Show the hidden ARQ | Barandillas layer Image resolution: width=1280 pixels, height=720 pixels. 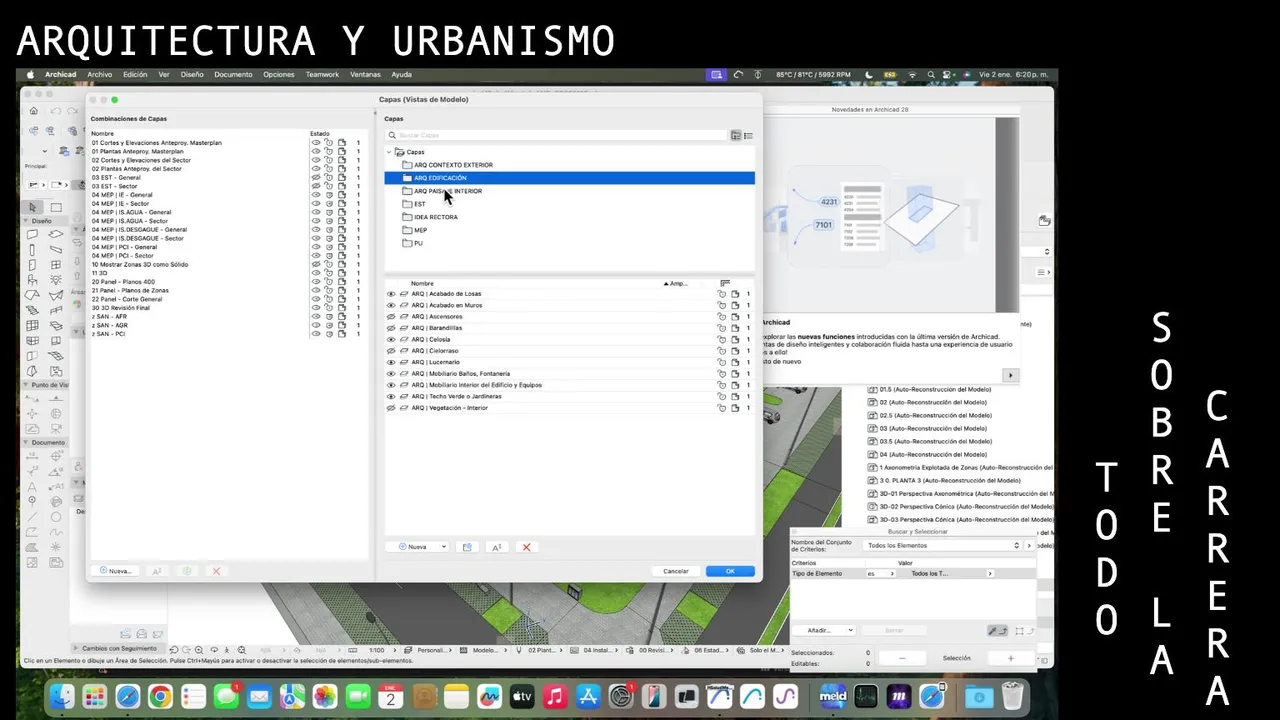click(391, 328)
